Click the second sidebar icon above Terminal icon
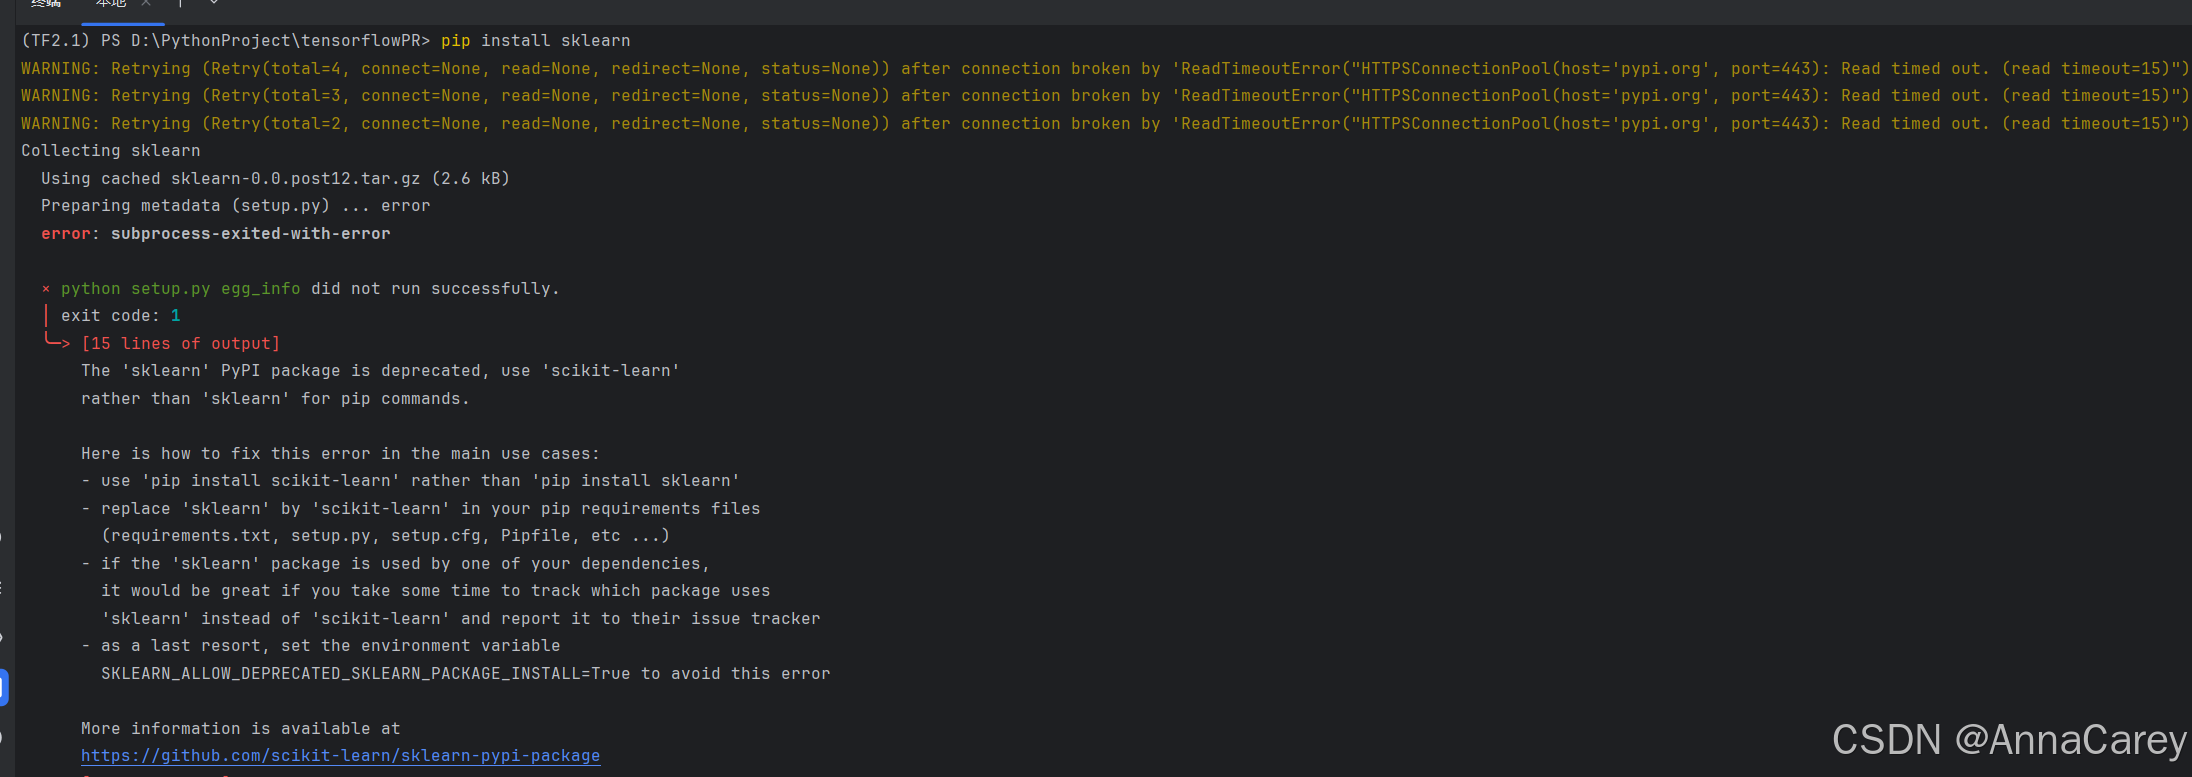 click(x=3, y=587)
